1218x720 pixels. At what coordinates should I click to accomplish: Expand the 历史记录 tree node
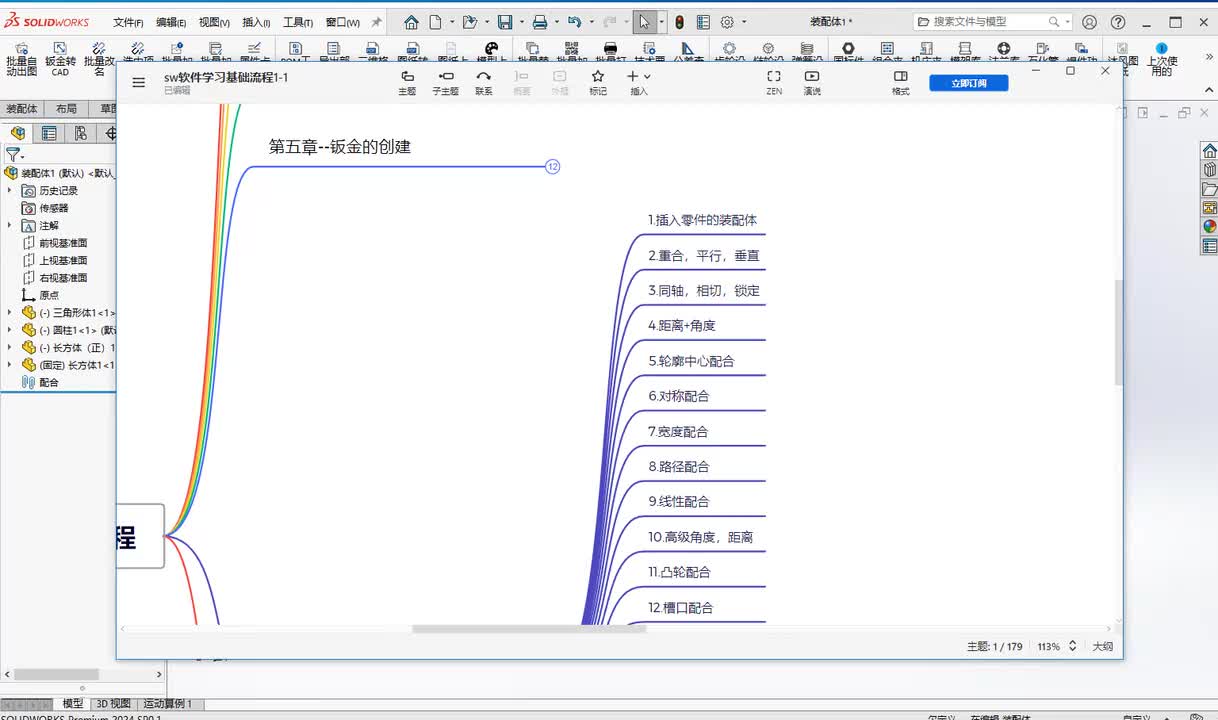(x=10, y=190)
